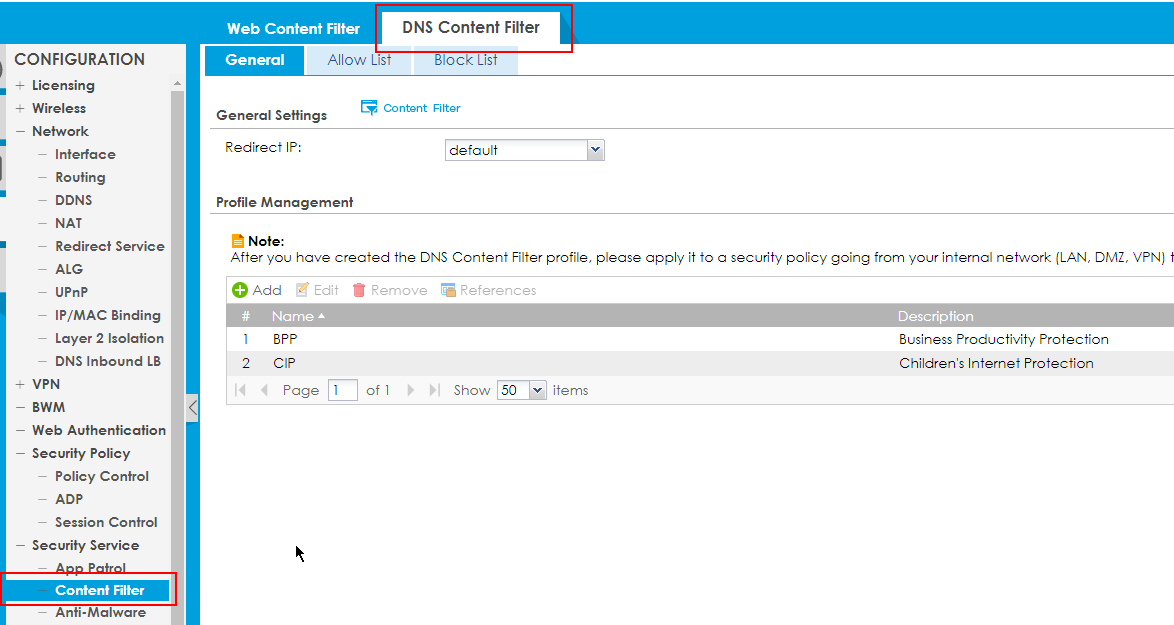Select the Web Content Filter tab
The height and width of the screenshot is (625, 1174).
pyautogui.click(x=293, y=28)
